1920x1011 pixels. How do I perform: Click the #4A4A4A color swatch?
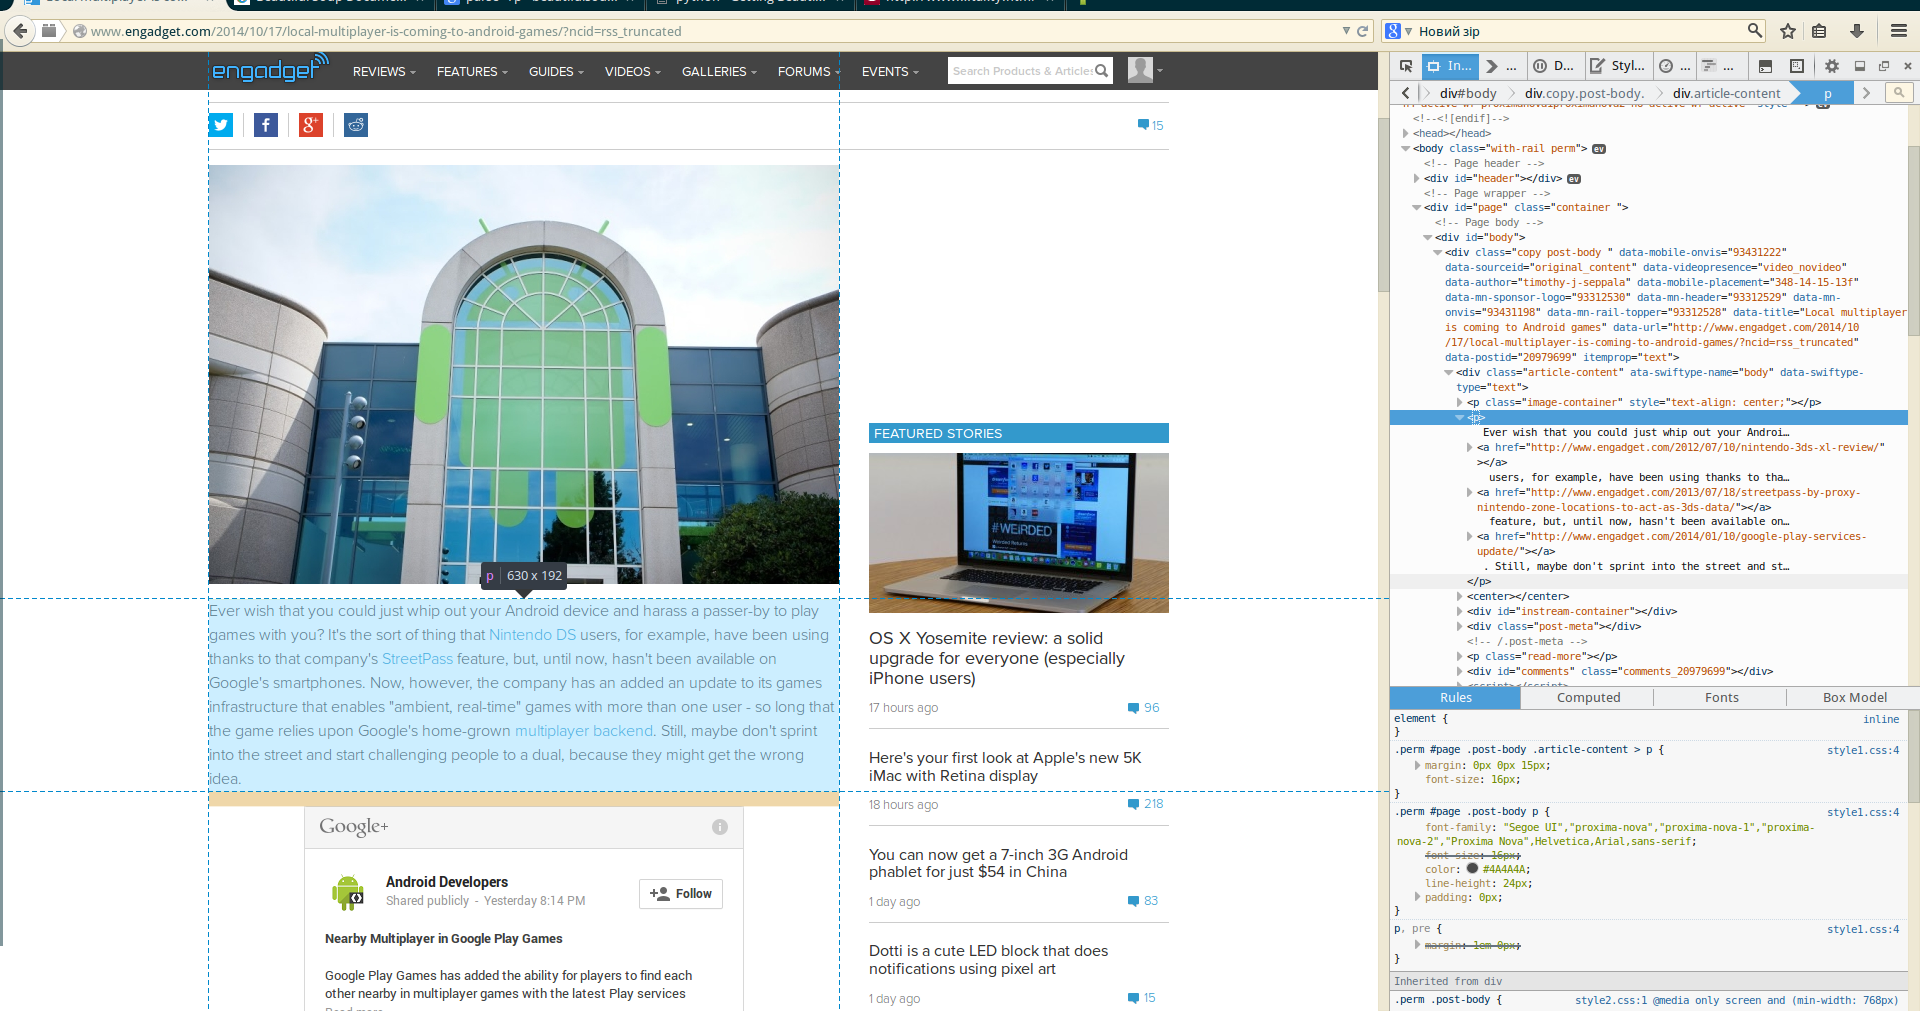coord(1472,868)
